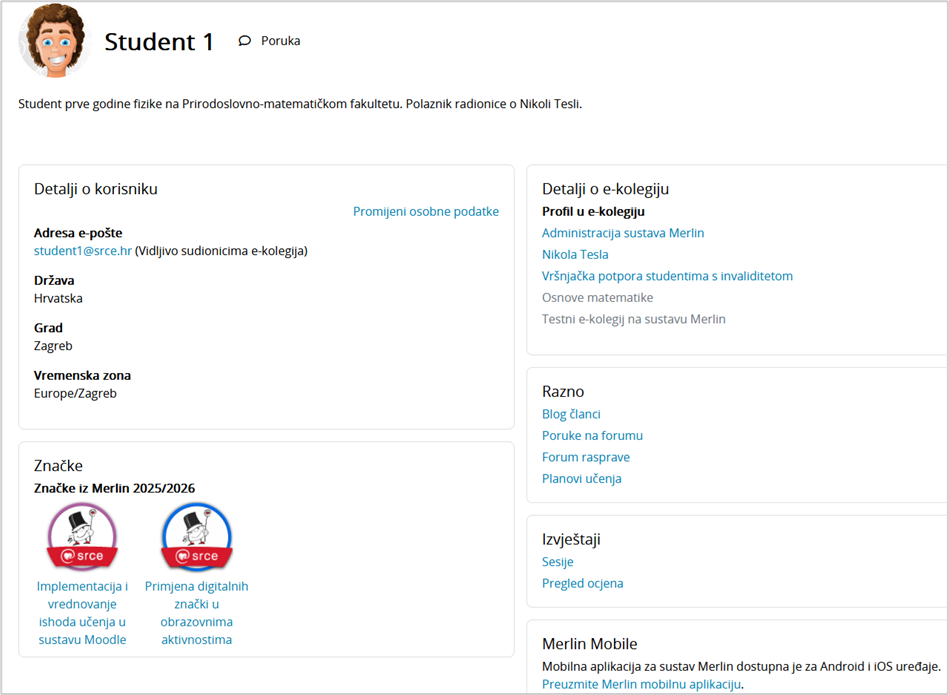Click the Poruka speech bubble icon

coord(245,41)
